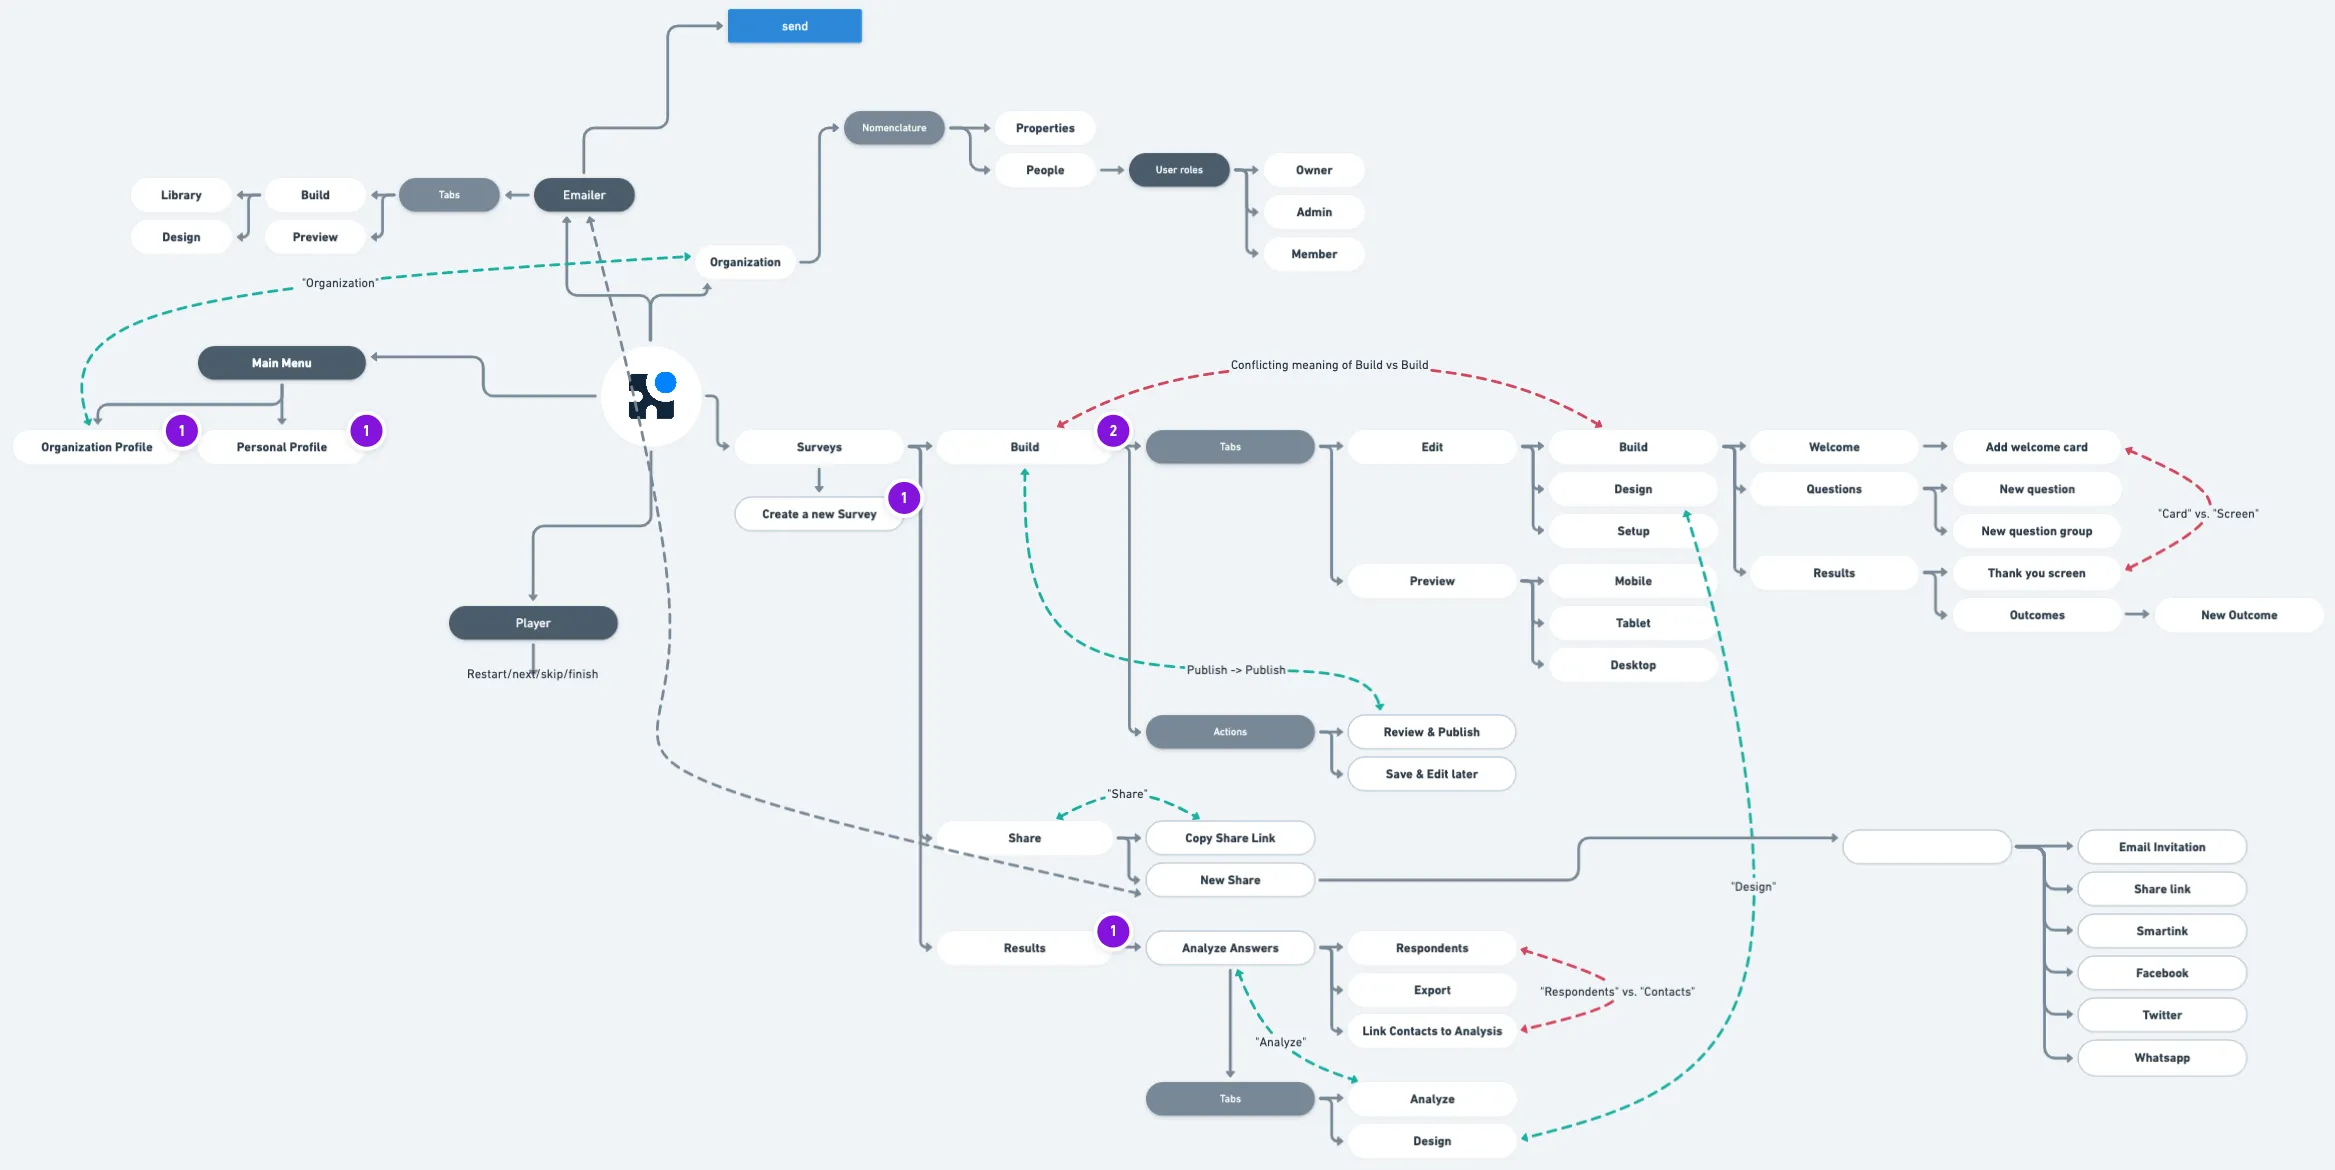This screenshot has width=2335, height=1170.
Task: Select the New question group node
Action: 2037,531
